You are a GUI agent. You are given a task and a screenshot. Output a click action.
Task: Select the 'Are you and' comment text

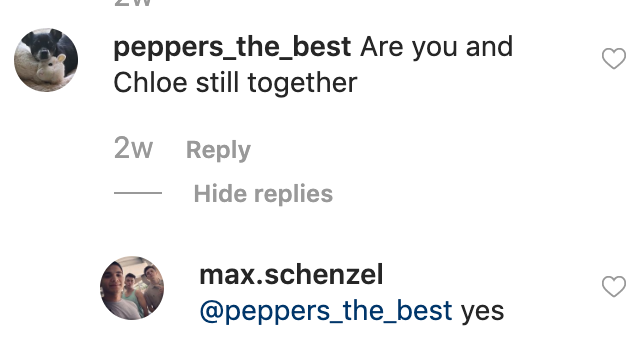tap(437, 47)
